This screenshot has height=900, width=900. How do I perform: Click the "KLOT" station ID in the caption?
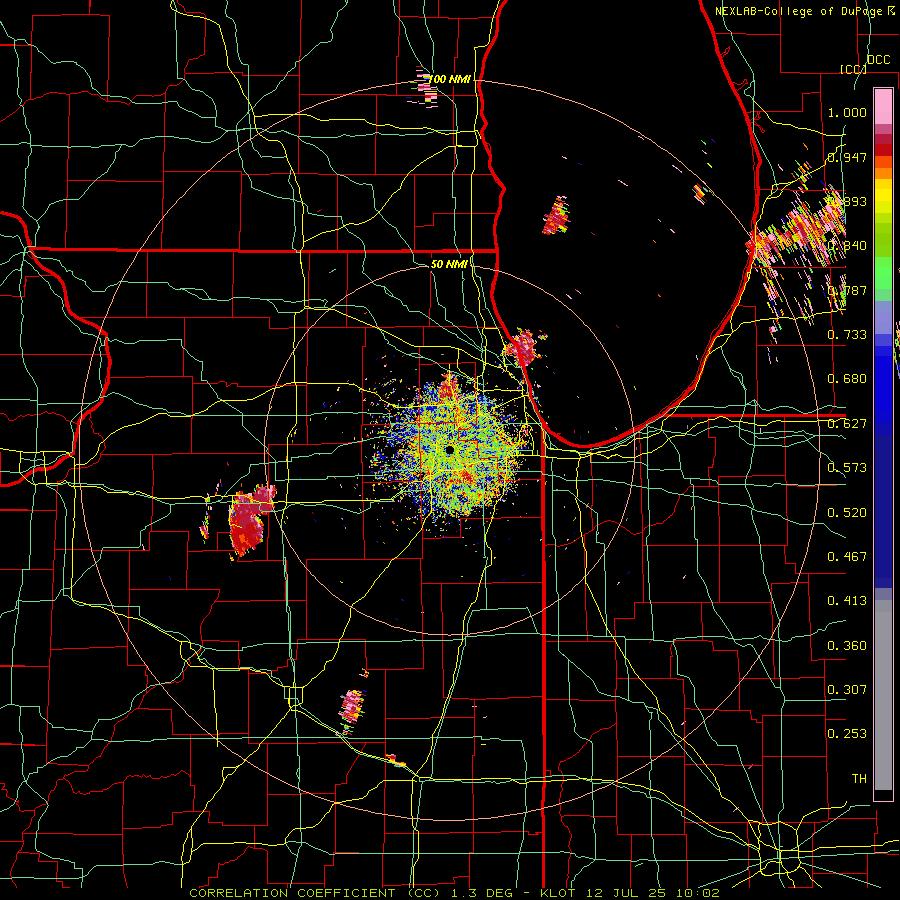[x=556, y=893]
